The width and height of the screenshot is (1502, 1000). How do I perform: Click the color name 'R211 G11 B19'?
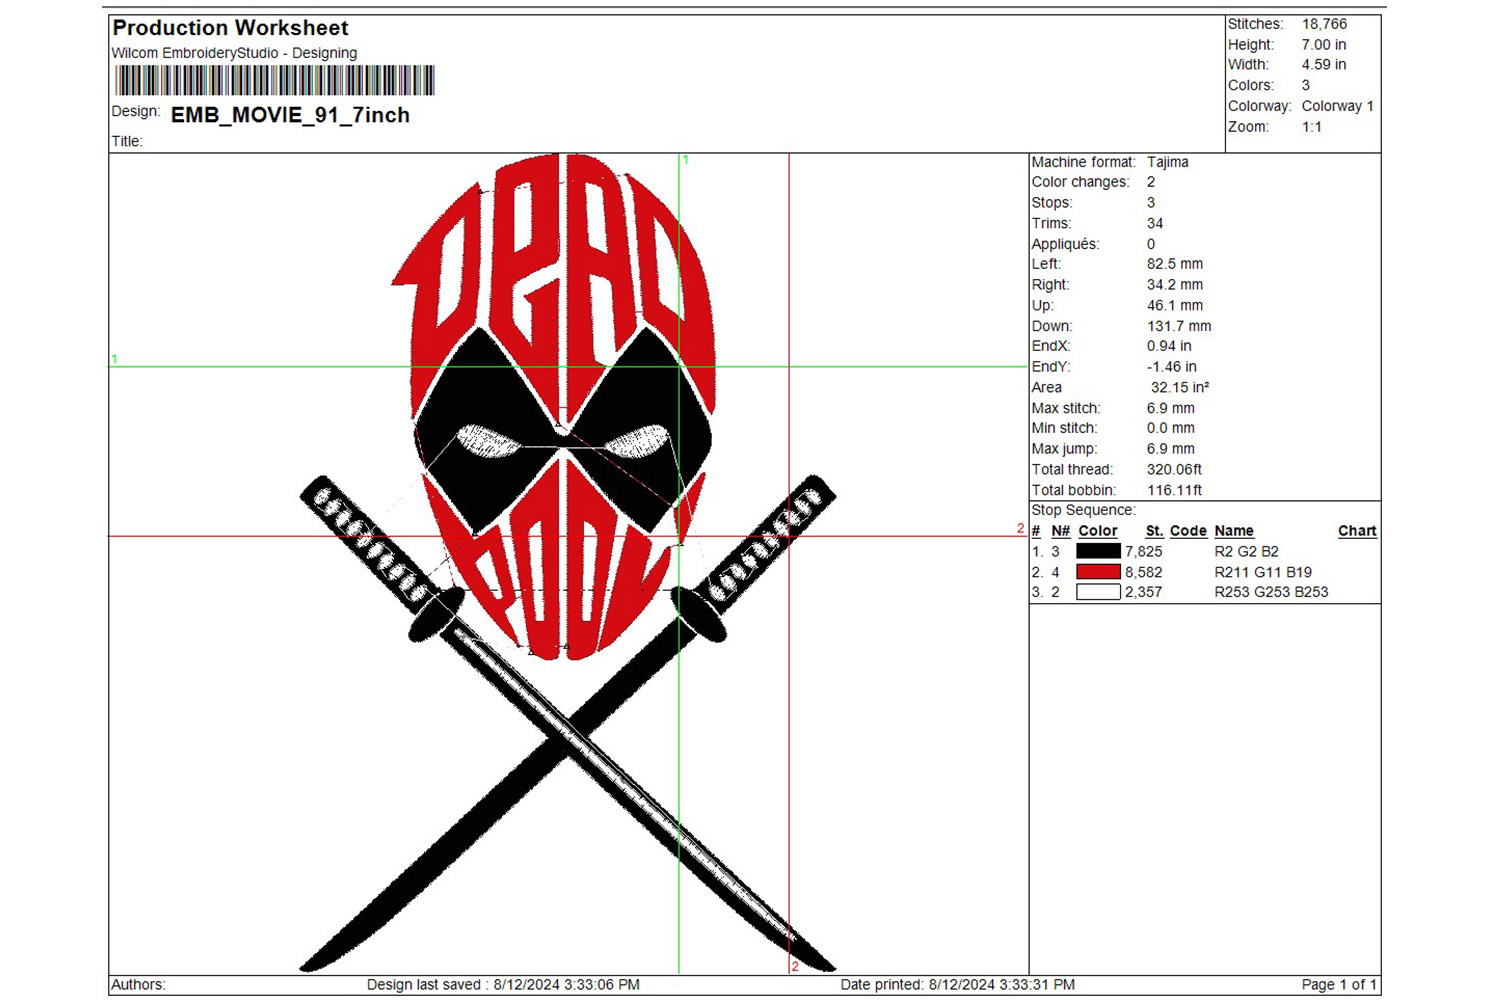1263,573
